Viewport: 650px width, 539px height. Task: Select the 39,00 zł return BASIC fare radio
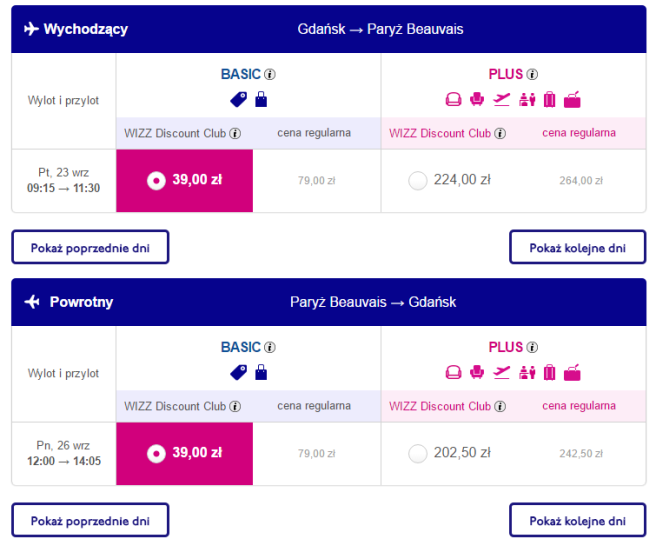click(156, 454)
